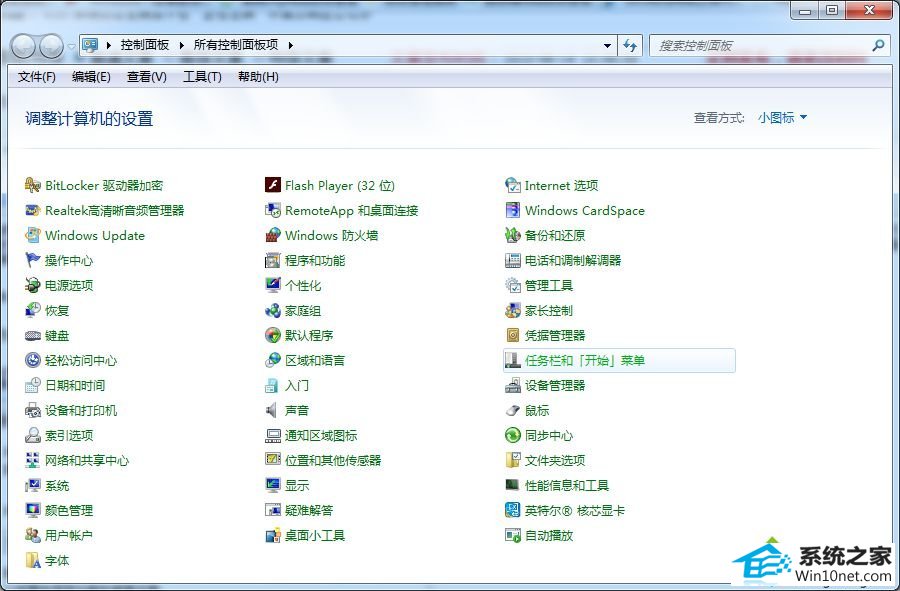Open the 位置和其他传感器 link

(333, 460)
